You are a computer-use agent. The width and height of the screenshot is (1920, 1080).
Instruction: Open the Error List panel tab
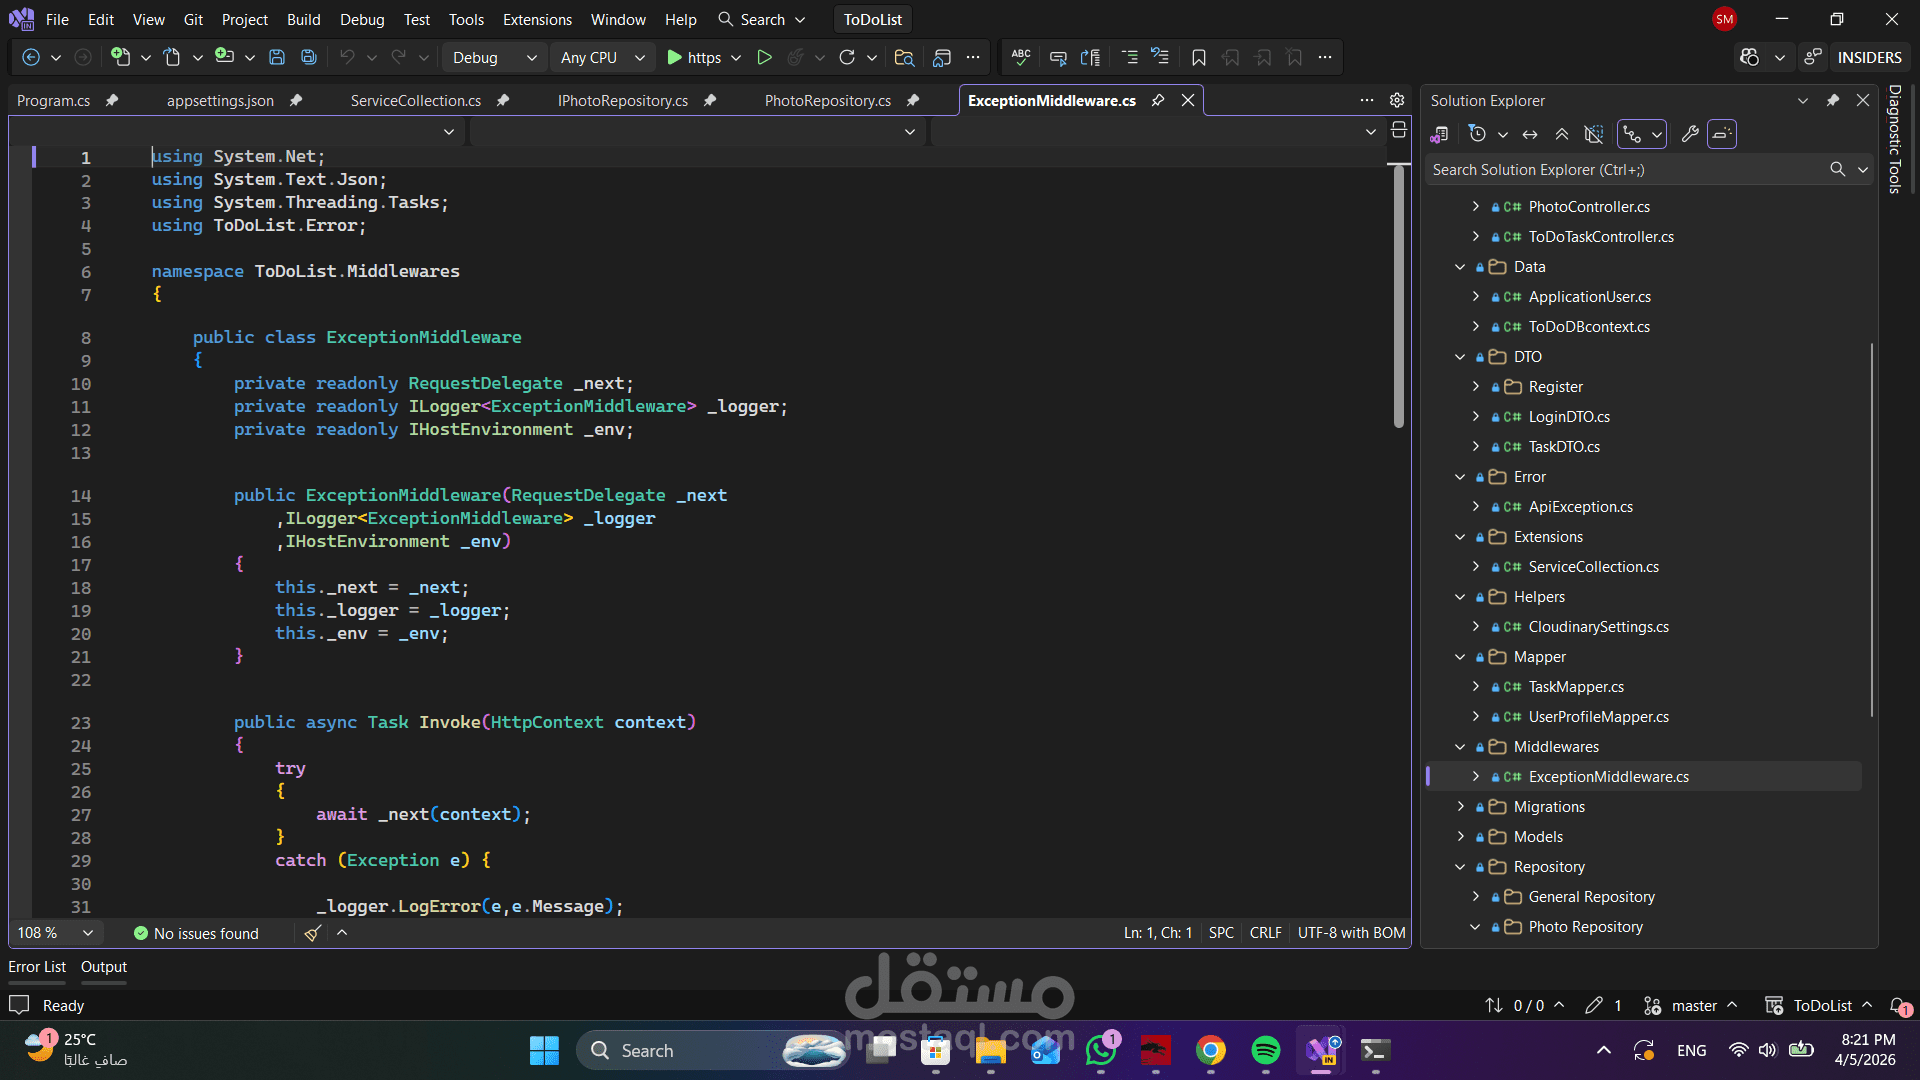[37, 967]
